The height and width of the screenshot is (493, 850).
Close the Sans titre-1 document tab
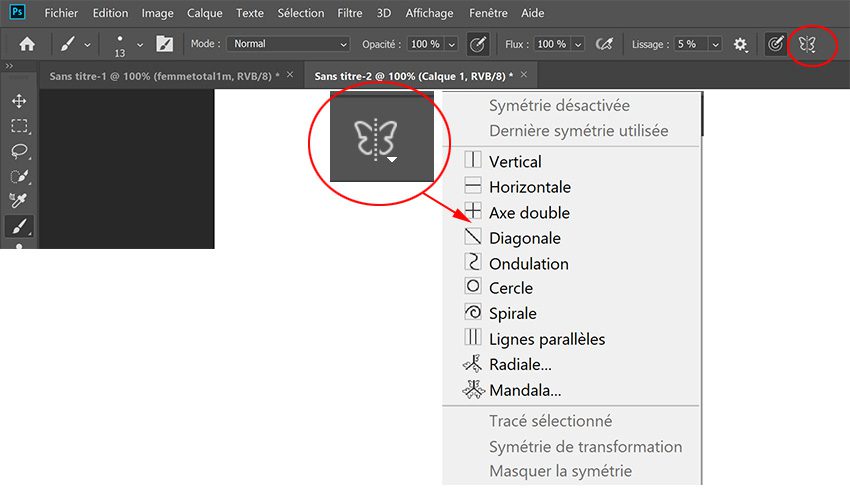click(x=290, y=75)
